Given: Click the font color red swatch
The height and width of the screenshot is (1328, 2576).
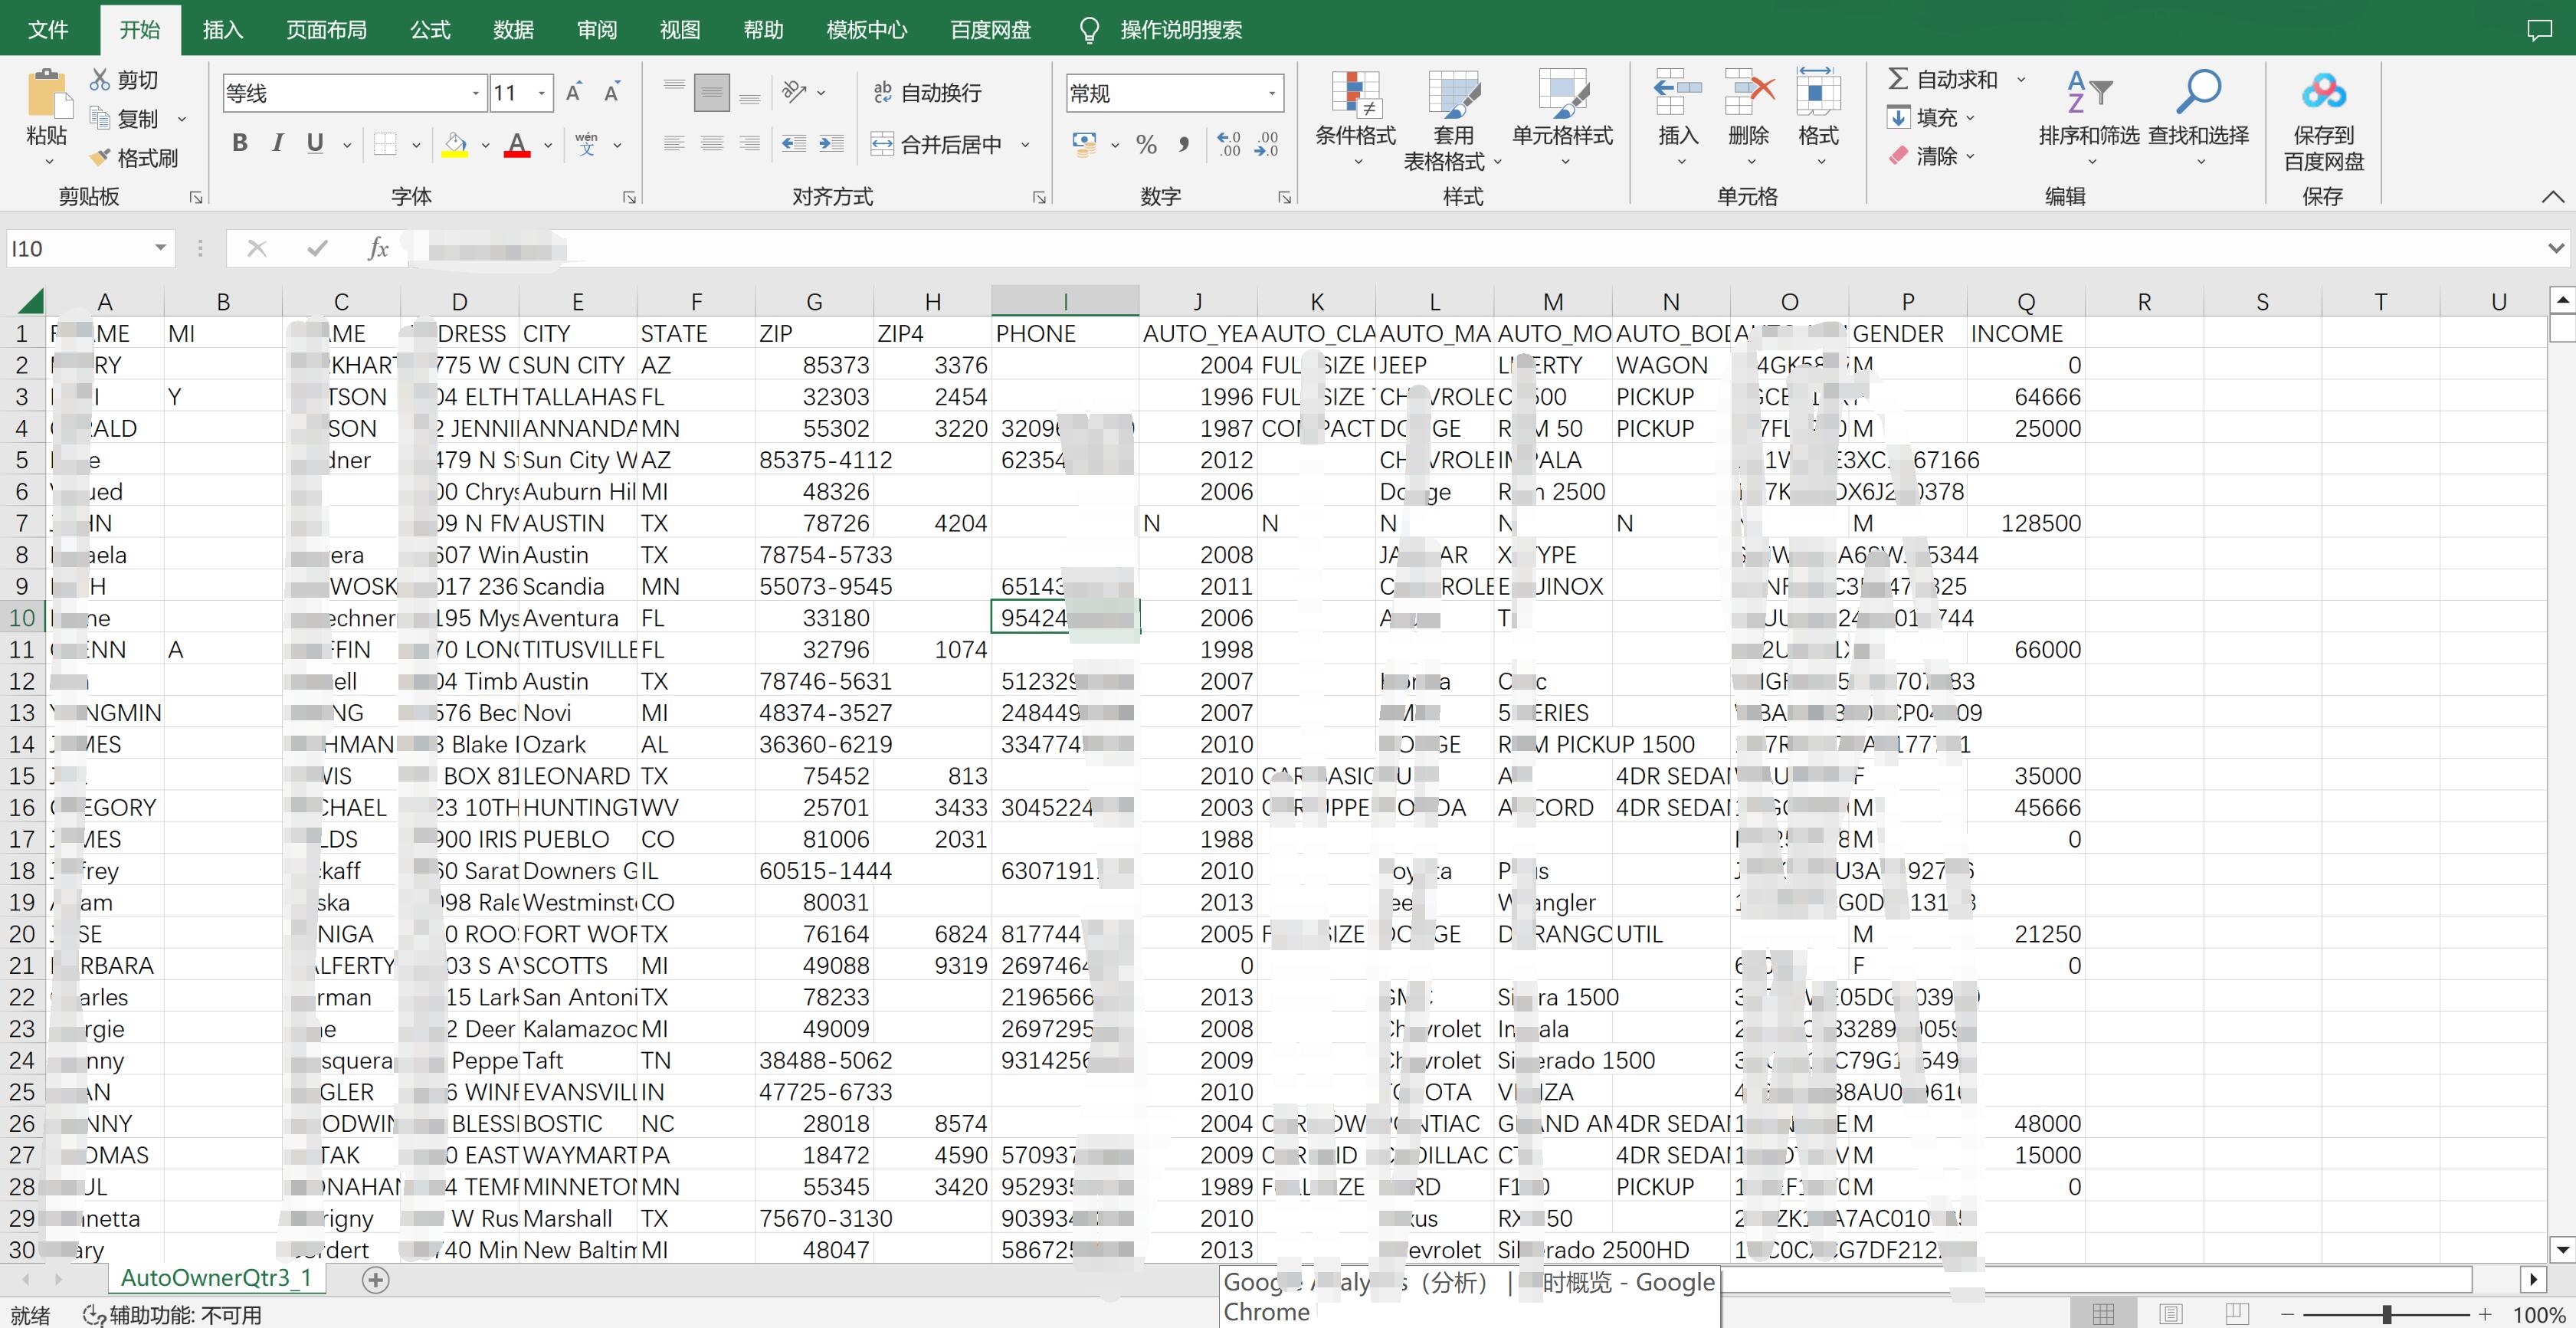Looking at the screenshot, I should click(517, 145).
